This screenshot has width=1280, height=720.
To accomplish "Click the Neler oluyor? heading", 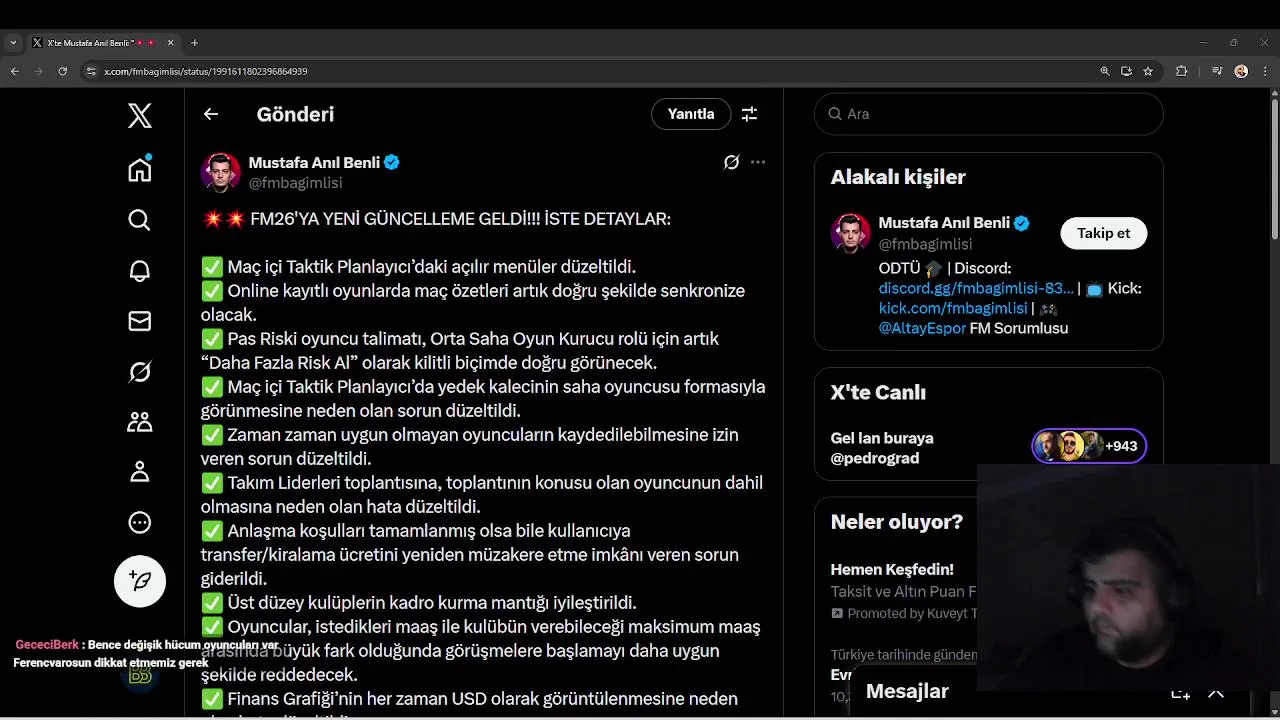I will (897, 522).
